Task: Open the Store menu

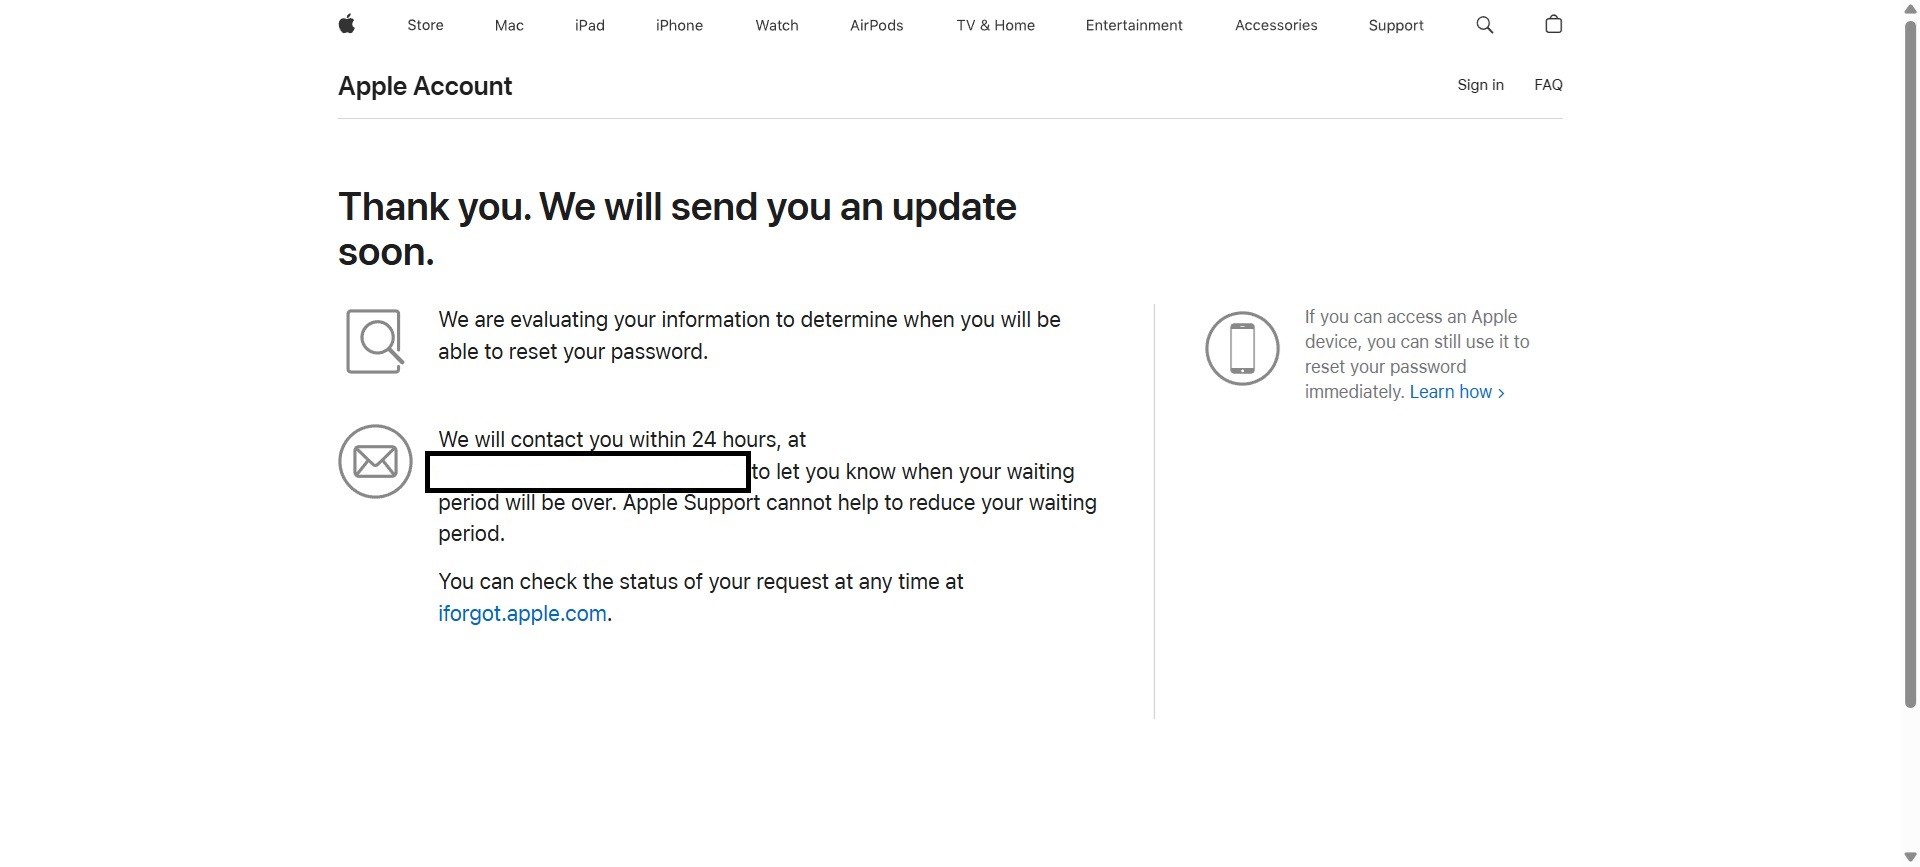Action: [425, 25]
